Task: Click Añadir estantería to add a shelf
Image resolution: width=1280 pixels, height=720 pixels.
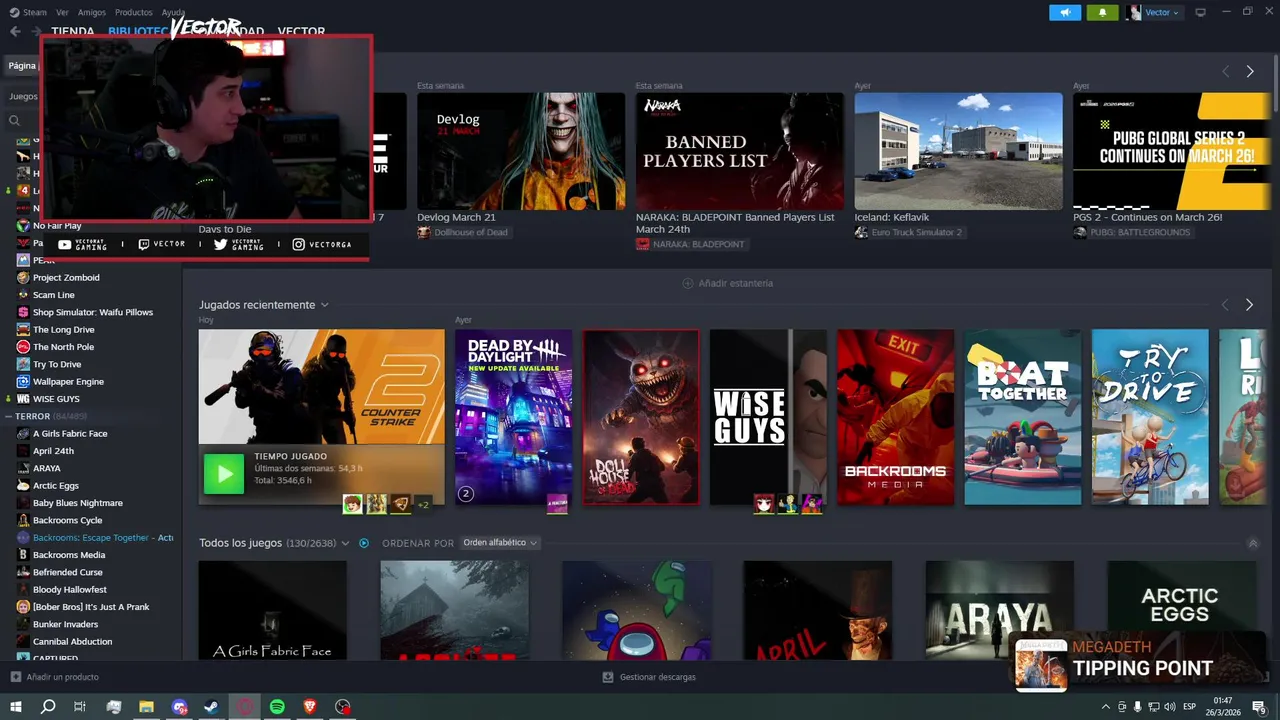Action: pos(727,283)
